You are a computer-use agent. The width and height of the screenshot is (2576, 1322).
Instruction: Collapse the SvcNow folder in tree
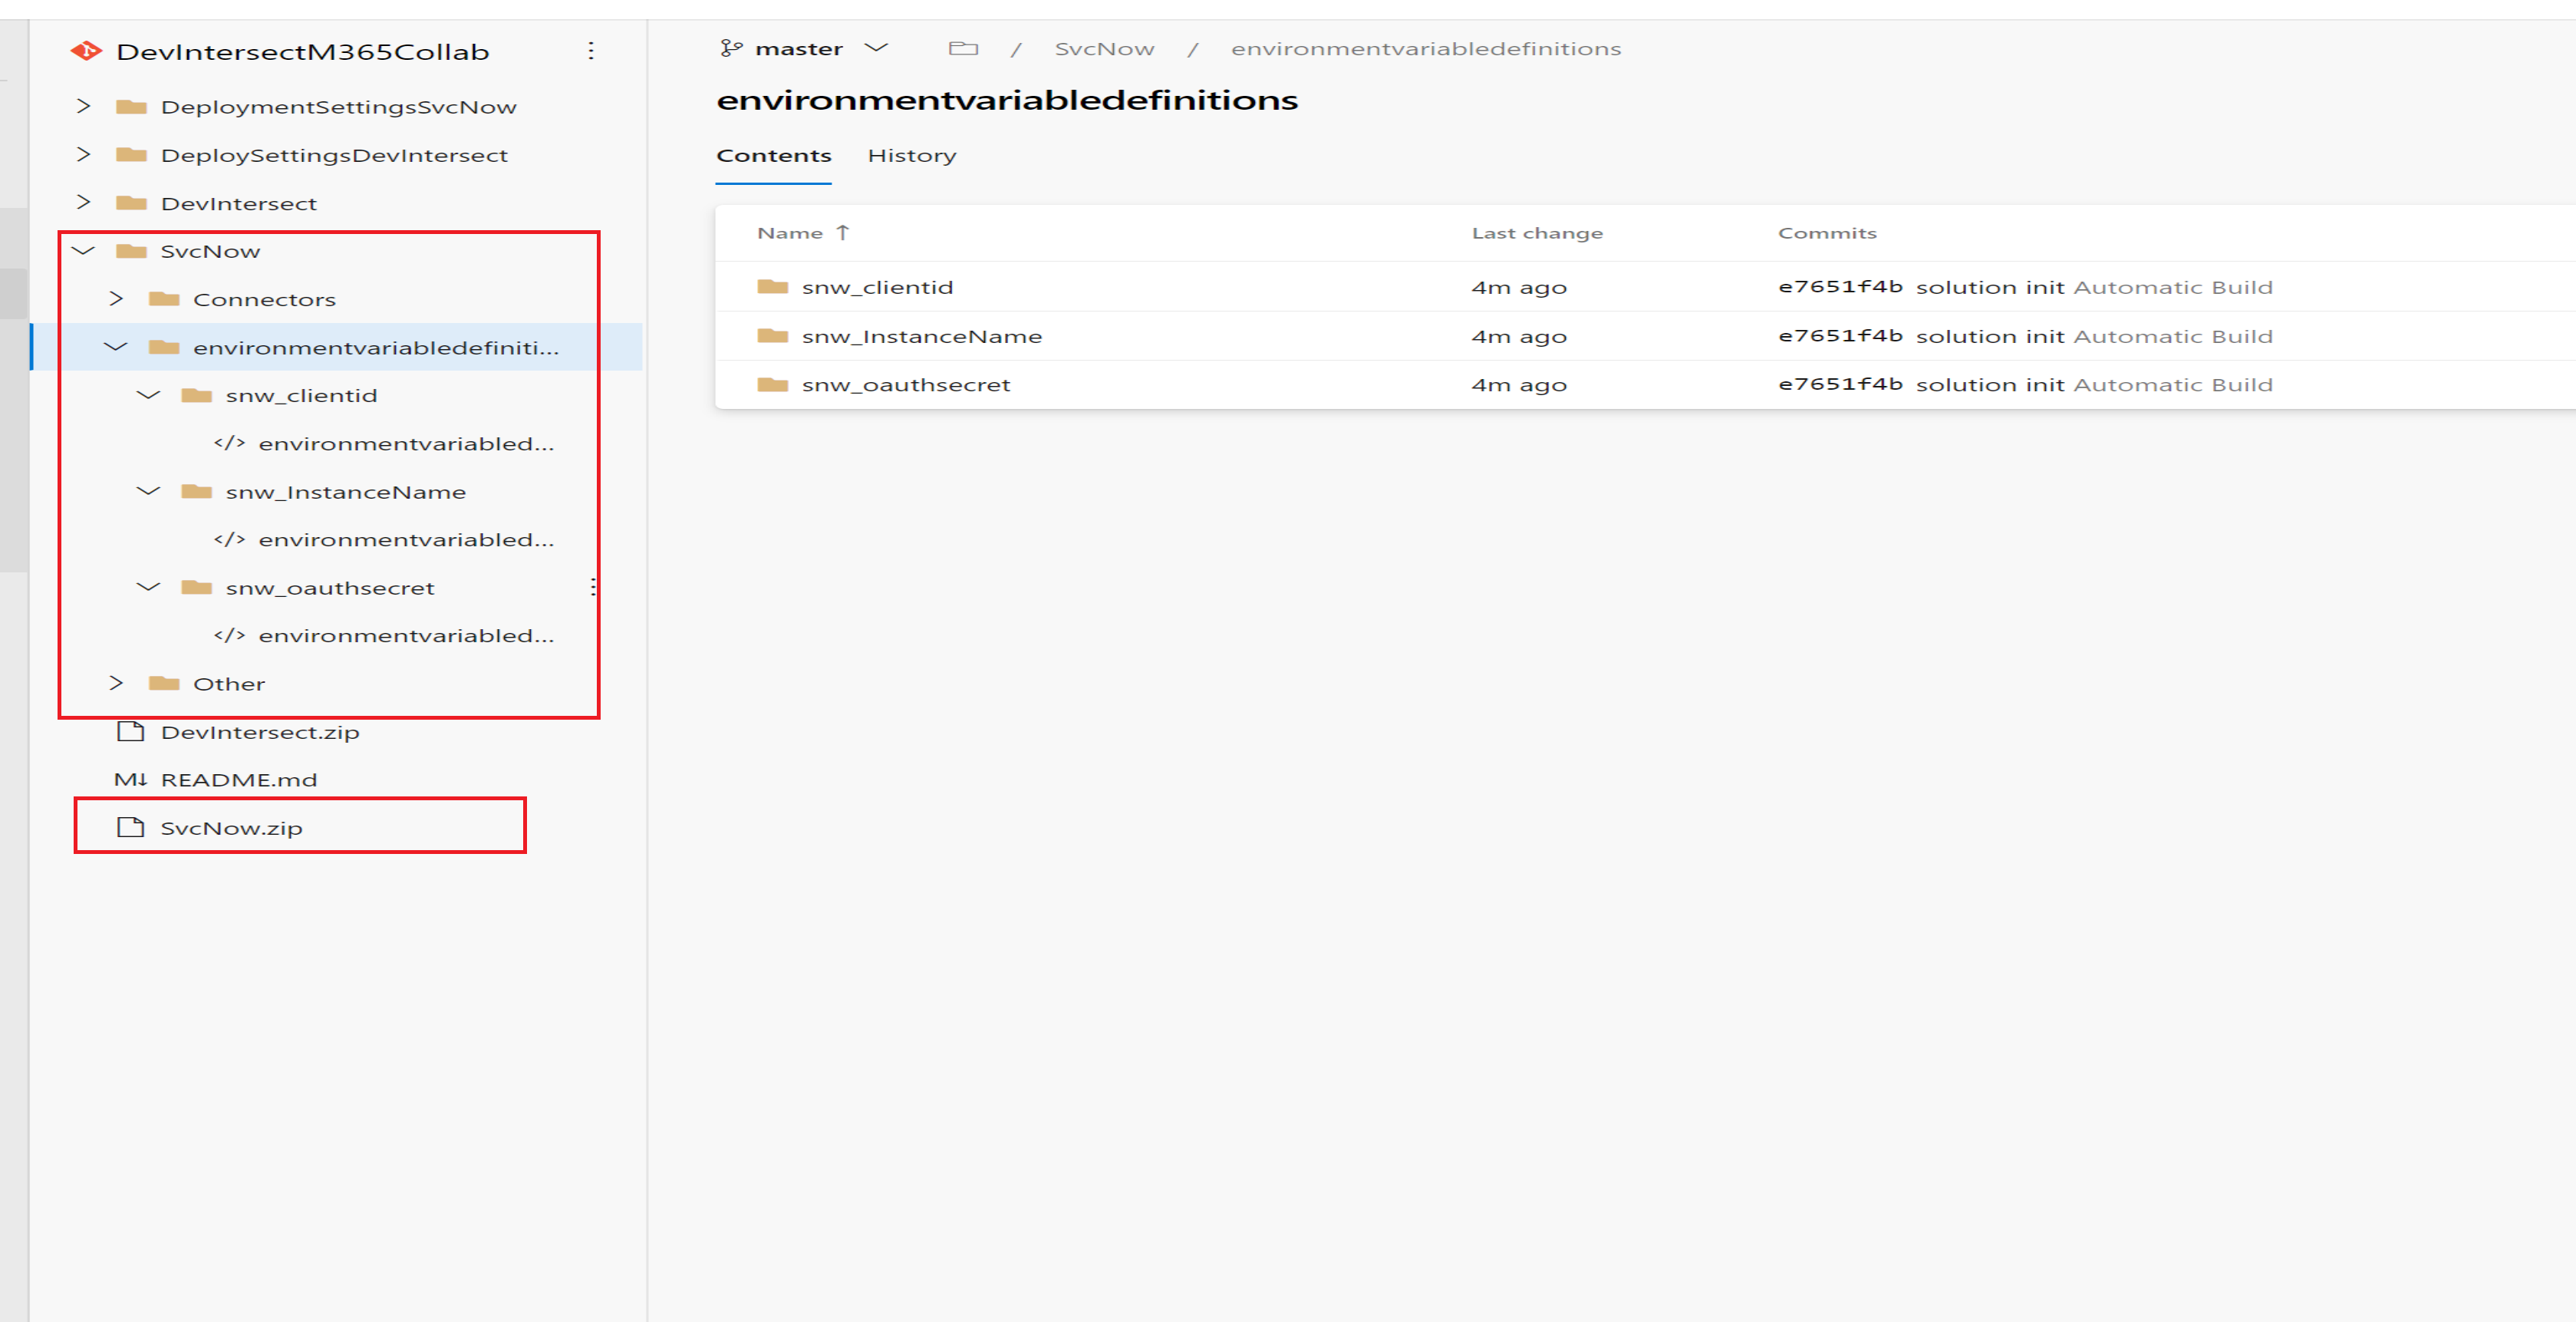84,250
